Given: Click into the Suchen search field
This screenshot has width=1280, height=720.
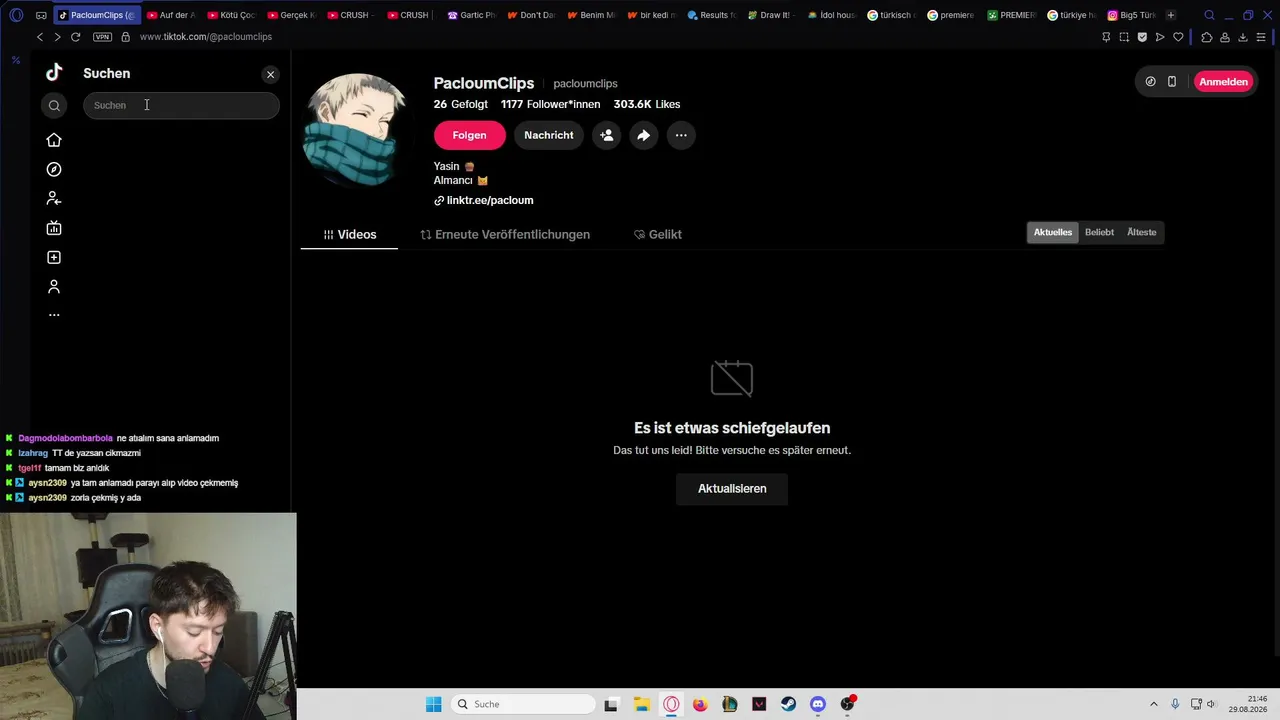Looking at the screenshot, I should pos(181,105).
